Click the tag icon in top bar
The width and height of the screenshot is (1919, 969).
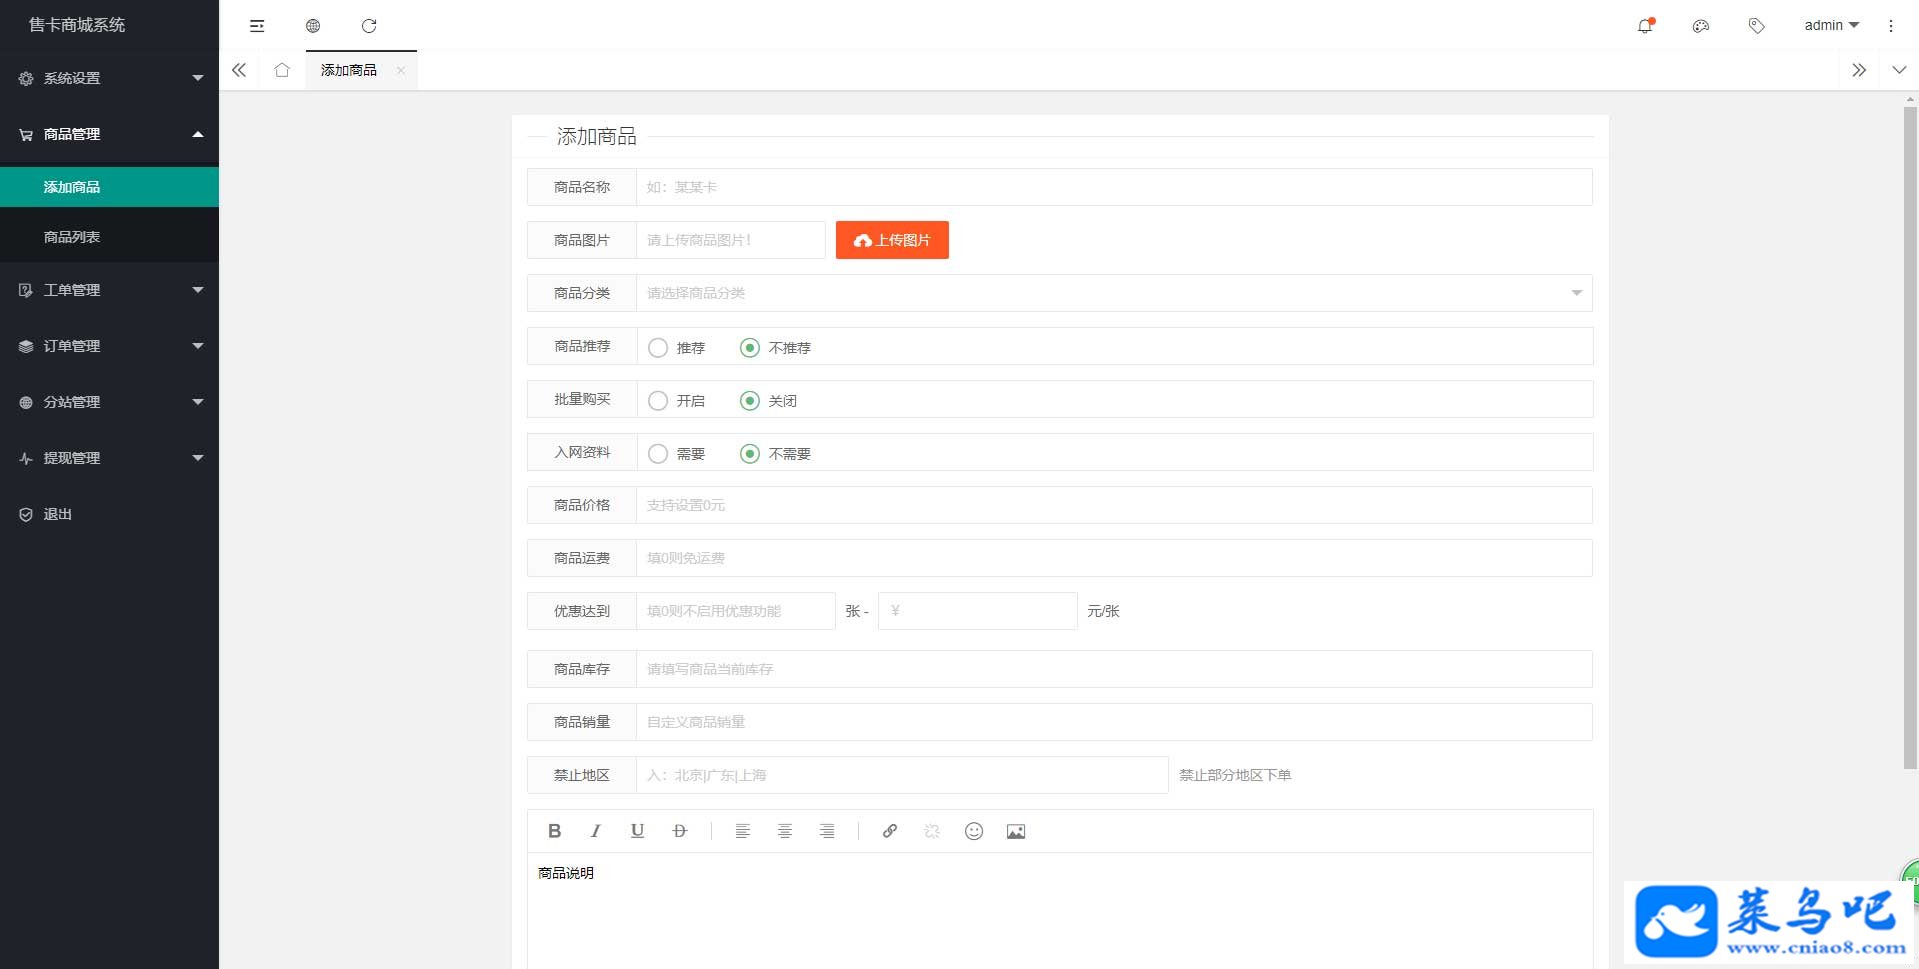1757,26
